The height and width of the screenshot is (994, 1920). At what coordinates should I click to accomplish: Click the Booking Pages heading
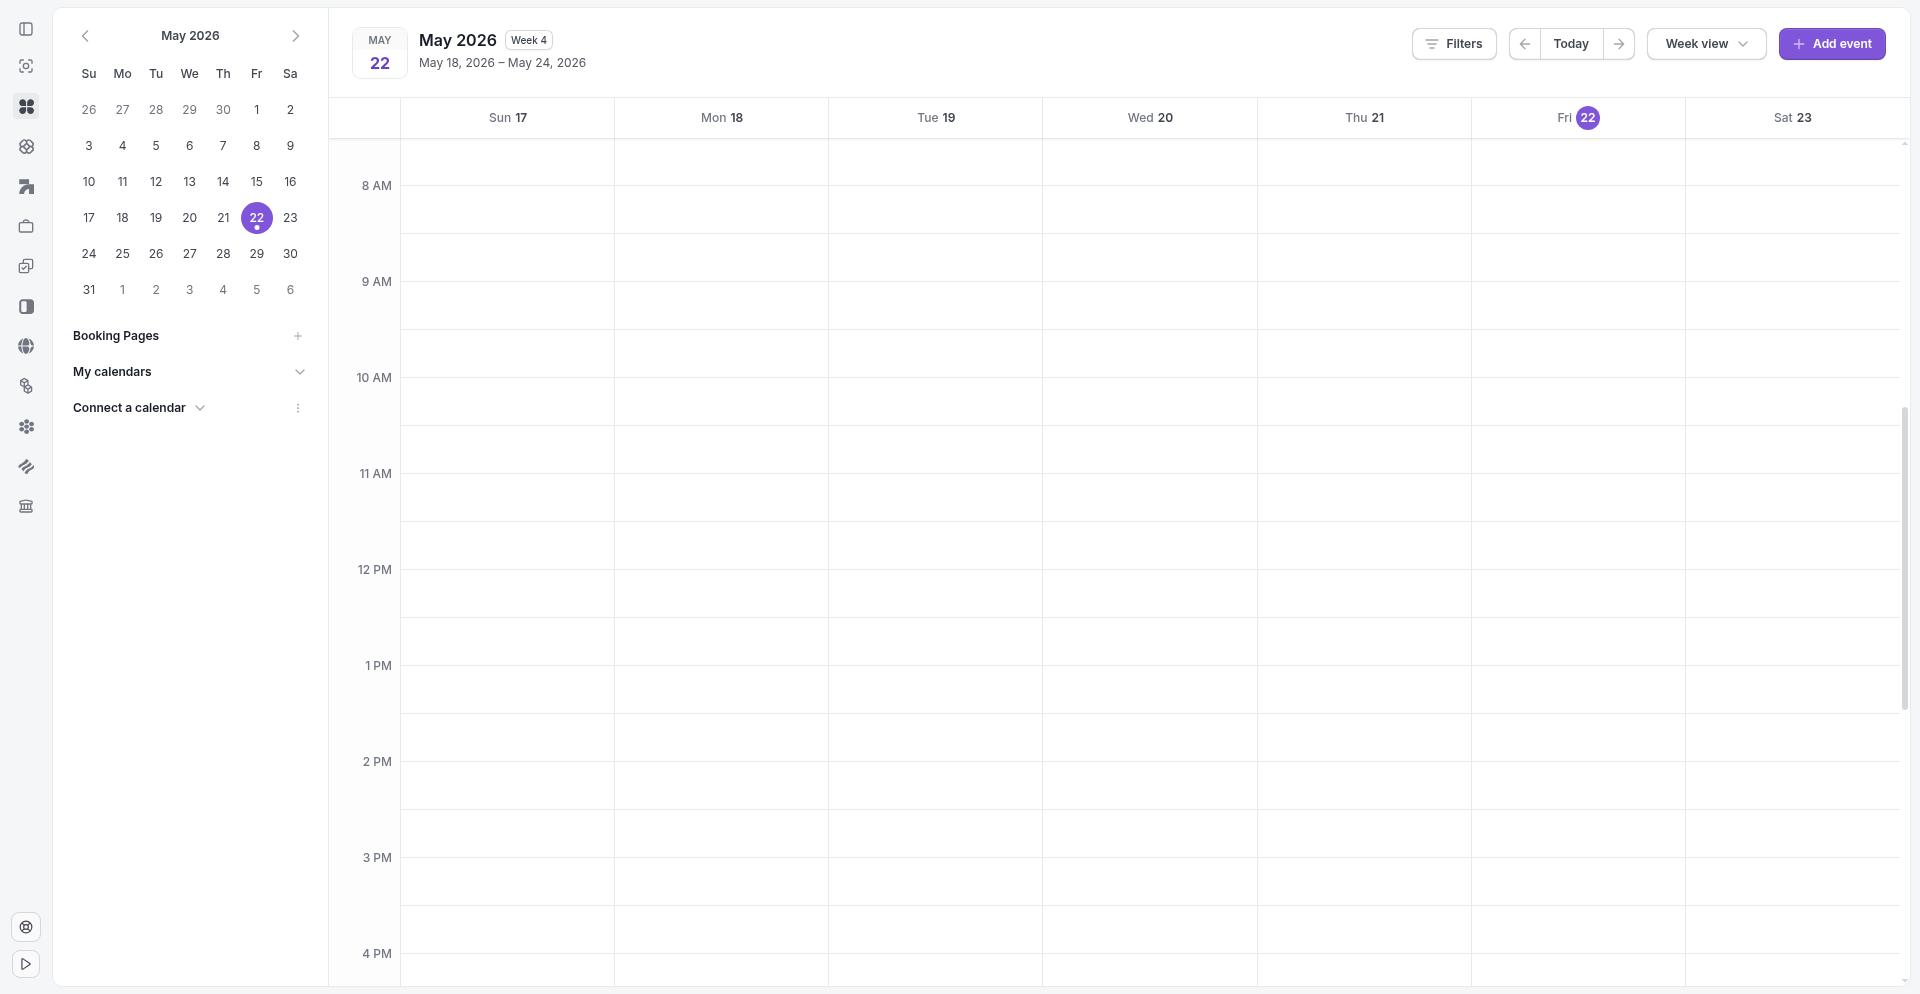click(x=116, y=336)
